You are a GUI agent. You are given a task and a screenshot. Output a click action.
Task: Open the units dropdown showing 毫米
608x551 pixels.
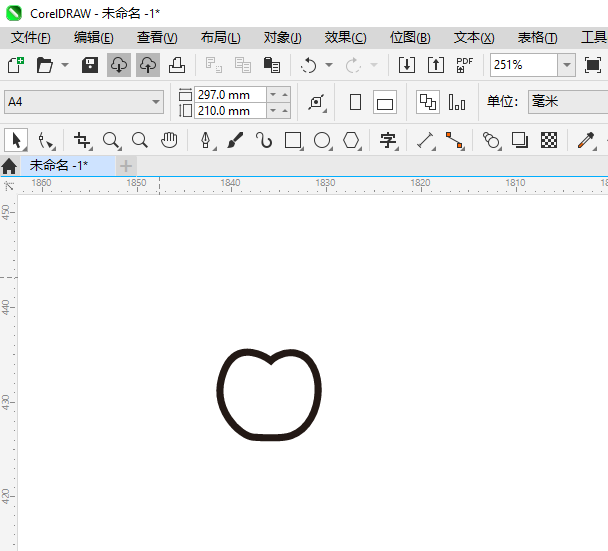point(568,102)
